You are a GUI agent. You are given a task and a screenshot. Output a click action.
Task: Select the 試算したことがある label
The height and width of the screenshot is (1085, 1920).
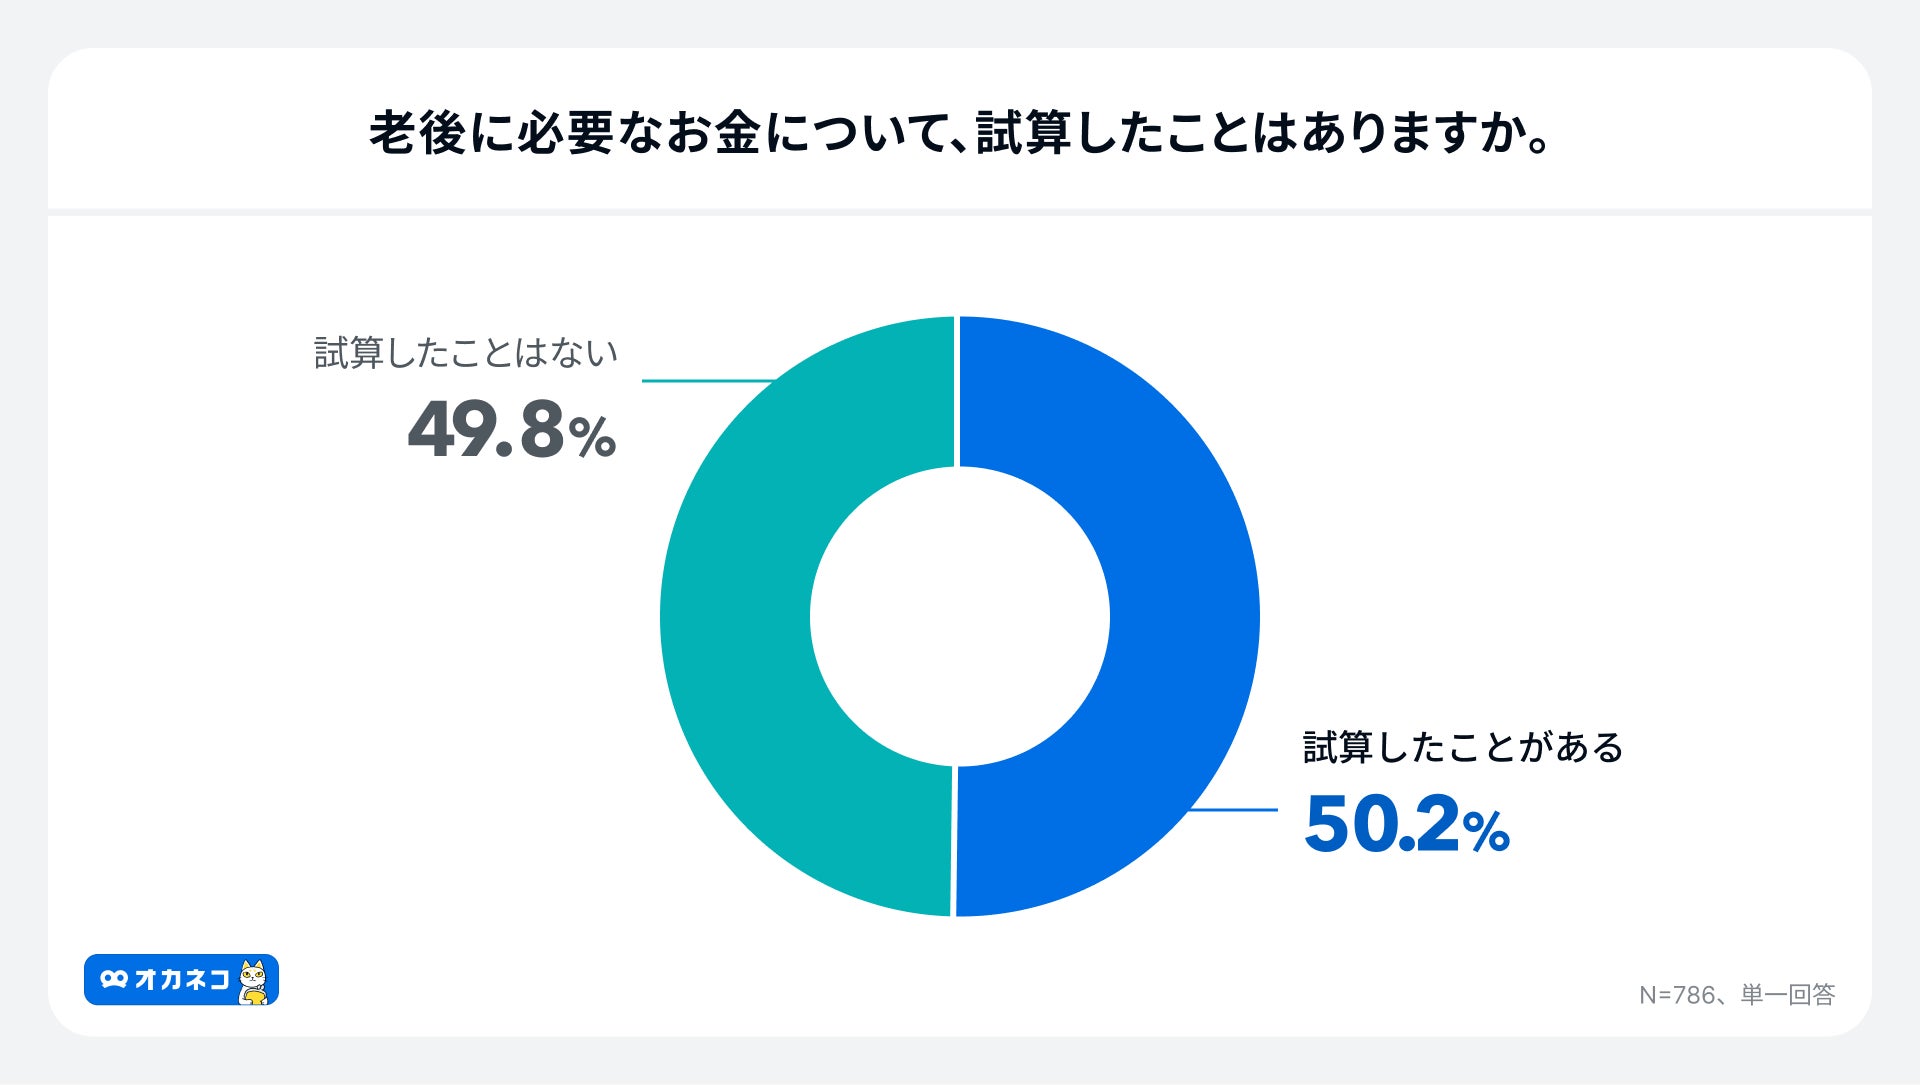coord(1462,747)
